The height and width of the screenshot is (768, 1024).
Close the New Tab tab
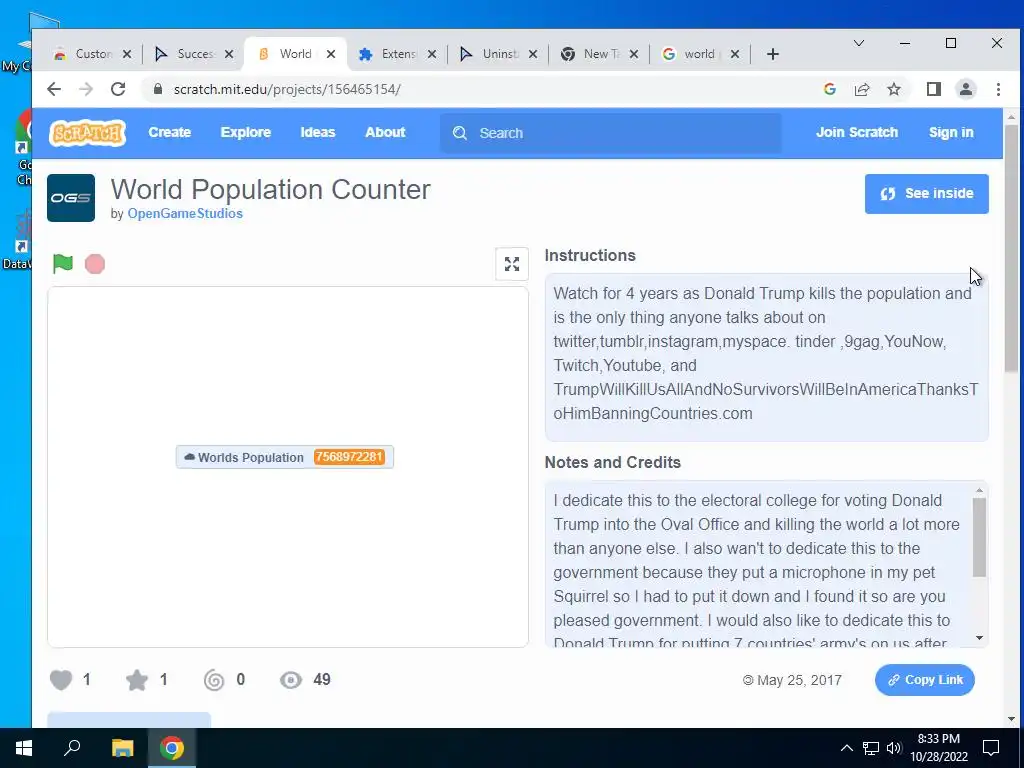[633, 54]
